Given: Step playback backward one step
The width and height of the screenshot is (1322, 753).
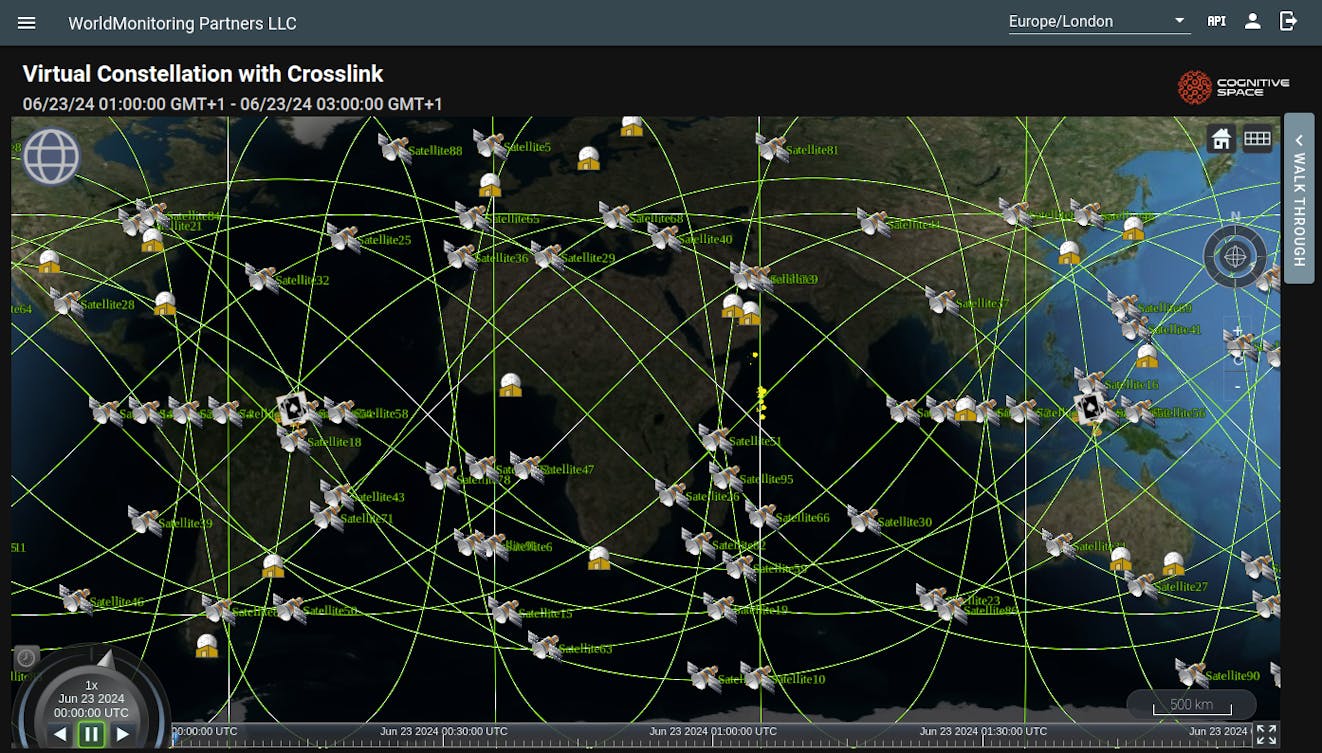Looking at the screenshot, I should 60,733.
